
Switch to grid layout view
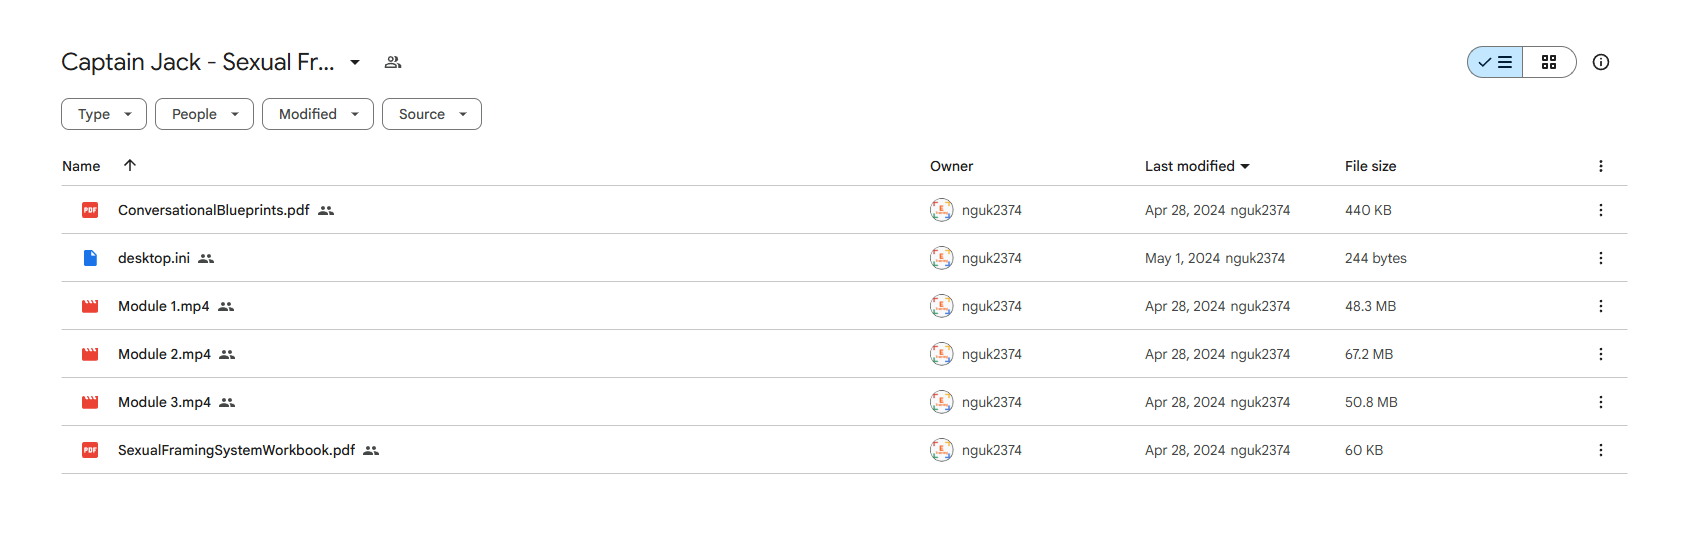1549,62
